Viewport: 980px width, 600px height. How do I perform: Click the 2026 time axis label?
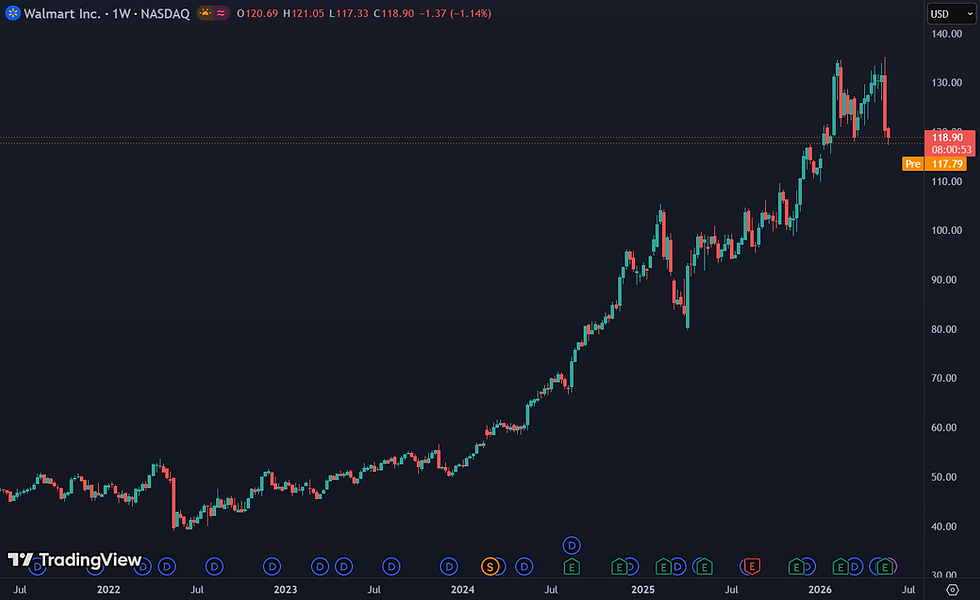(x=820, y=589)
